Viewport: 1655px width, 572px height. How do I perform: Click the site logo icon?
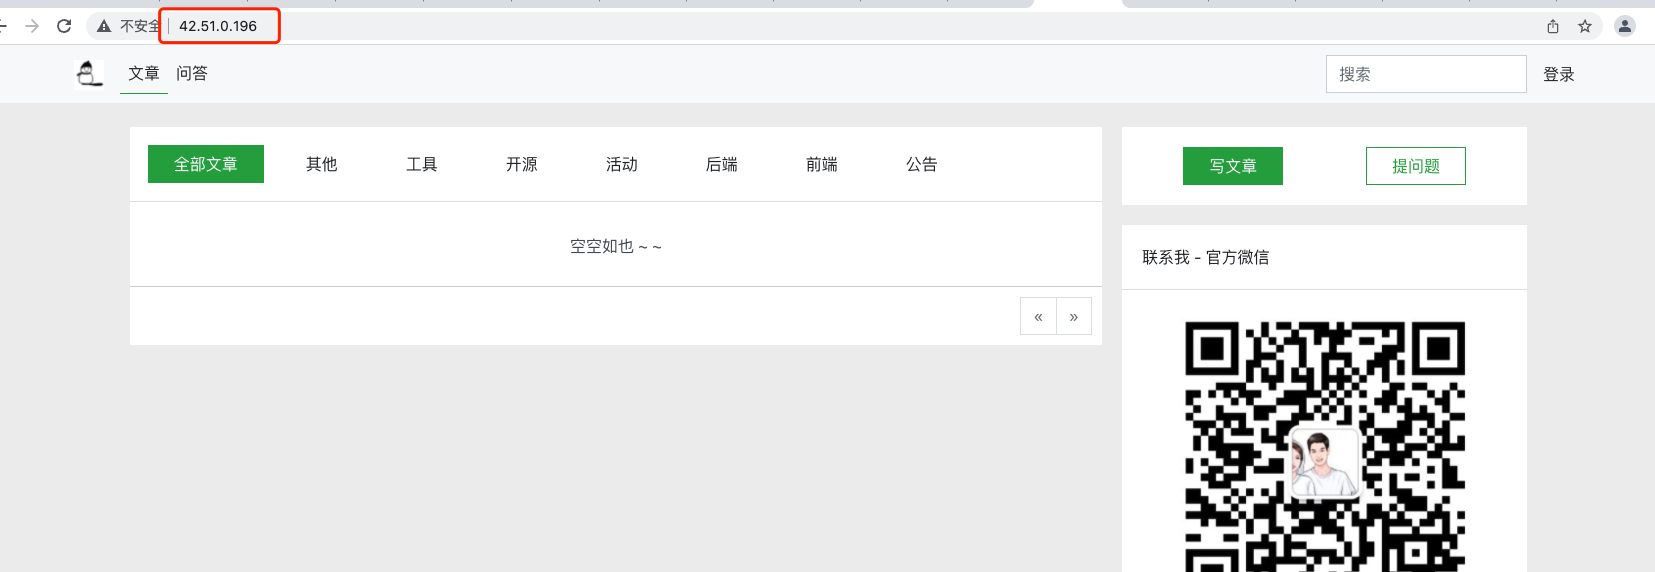pyautogui.click(x=89, y=73)
